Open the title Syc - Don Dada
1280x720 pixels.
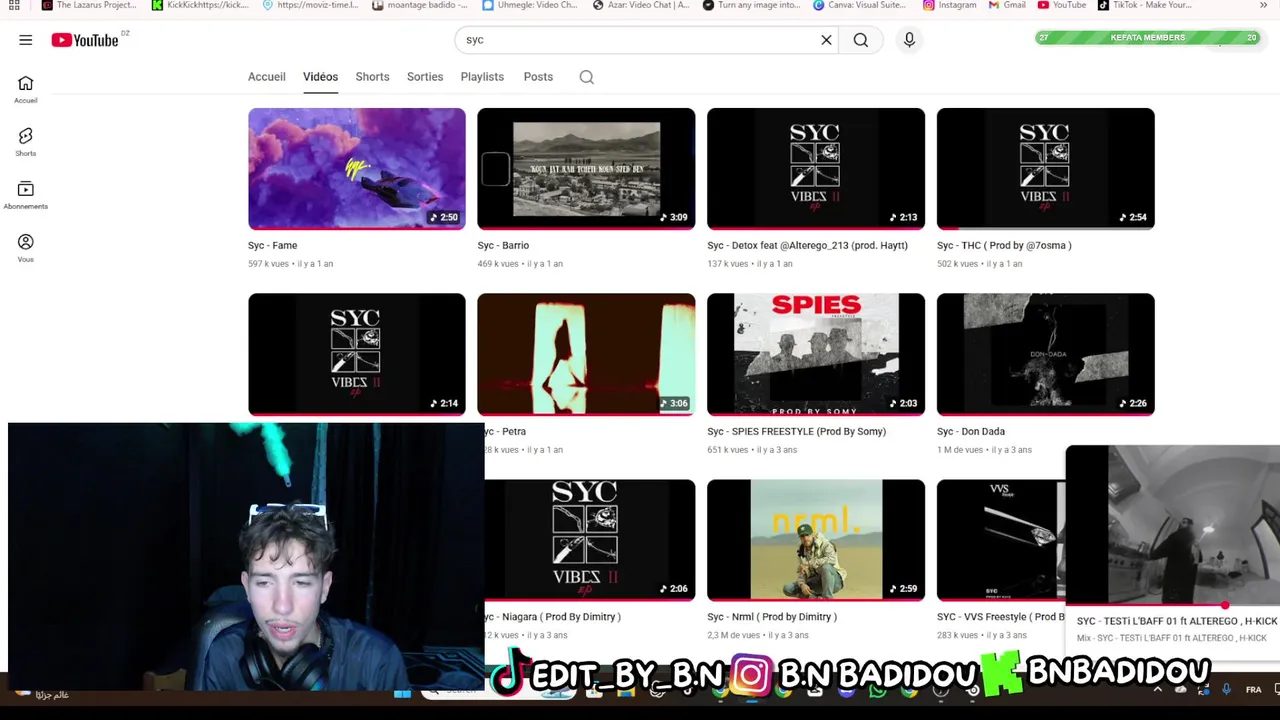[971, 431]
